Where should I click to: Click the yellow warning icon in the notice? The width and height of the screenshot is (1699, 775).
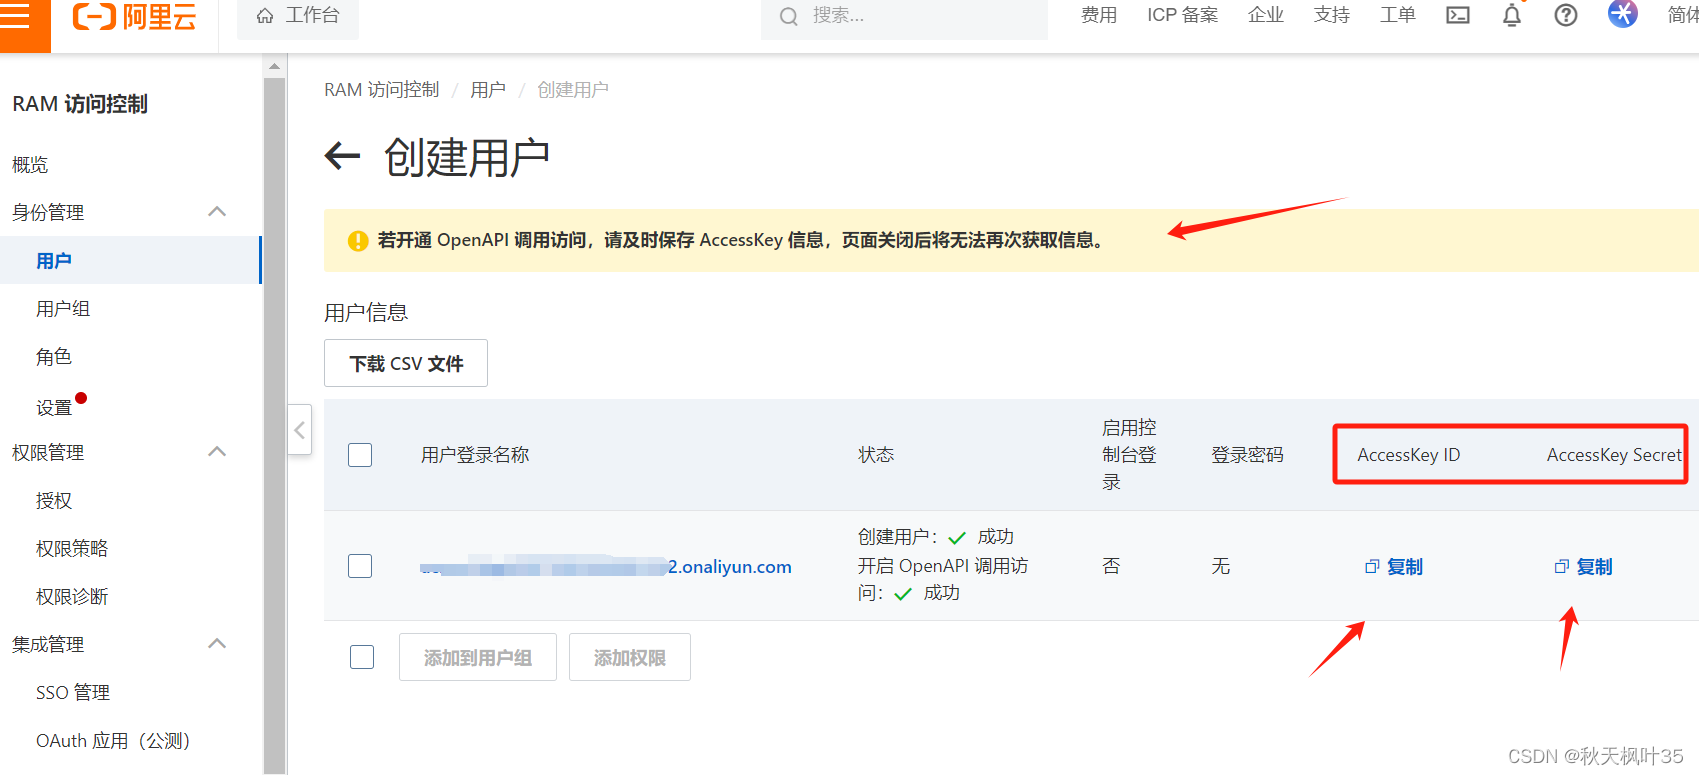358,241
